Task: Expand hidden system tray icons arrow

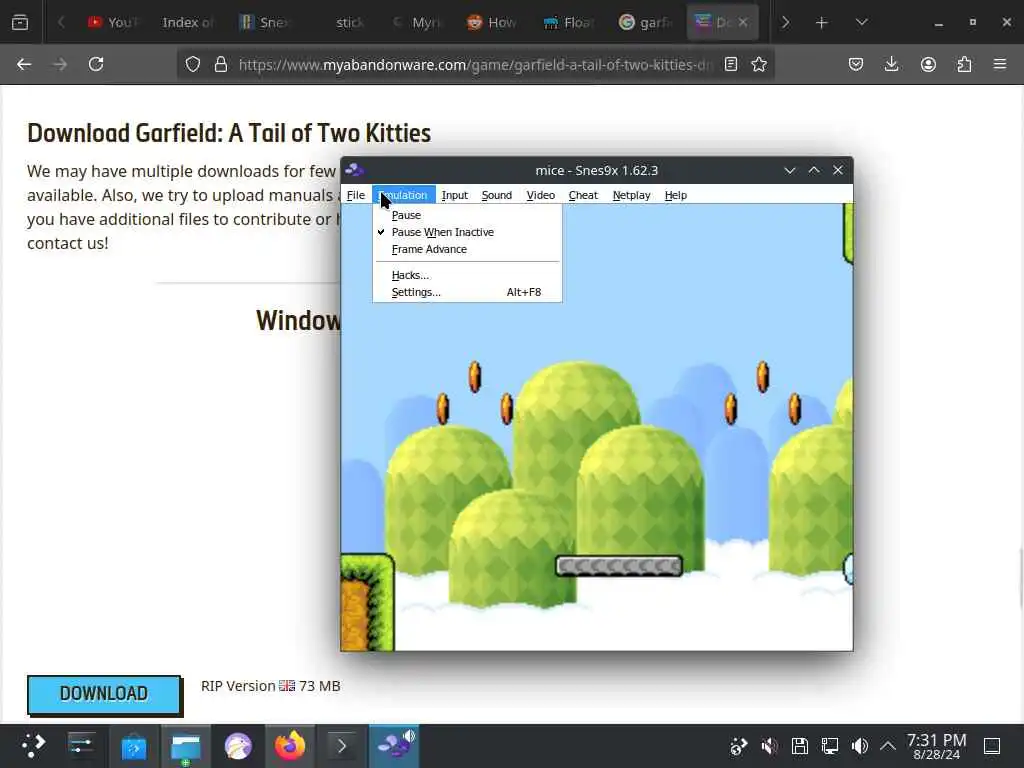Action: 888,746
